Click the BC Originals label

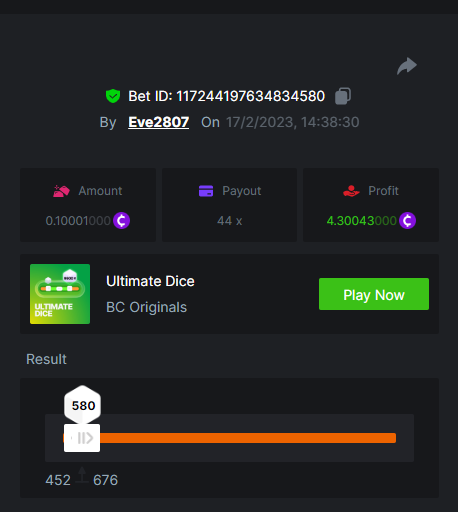coord(146,307)
